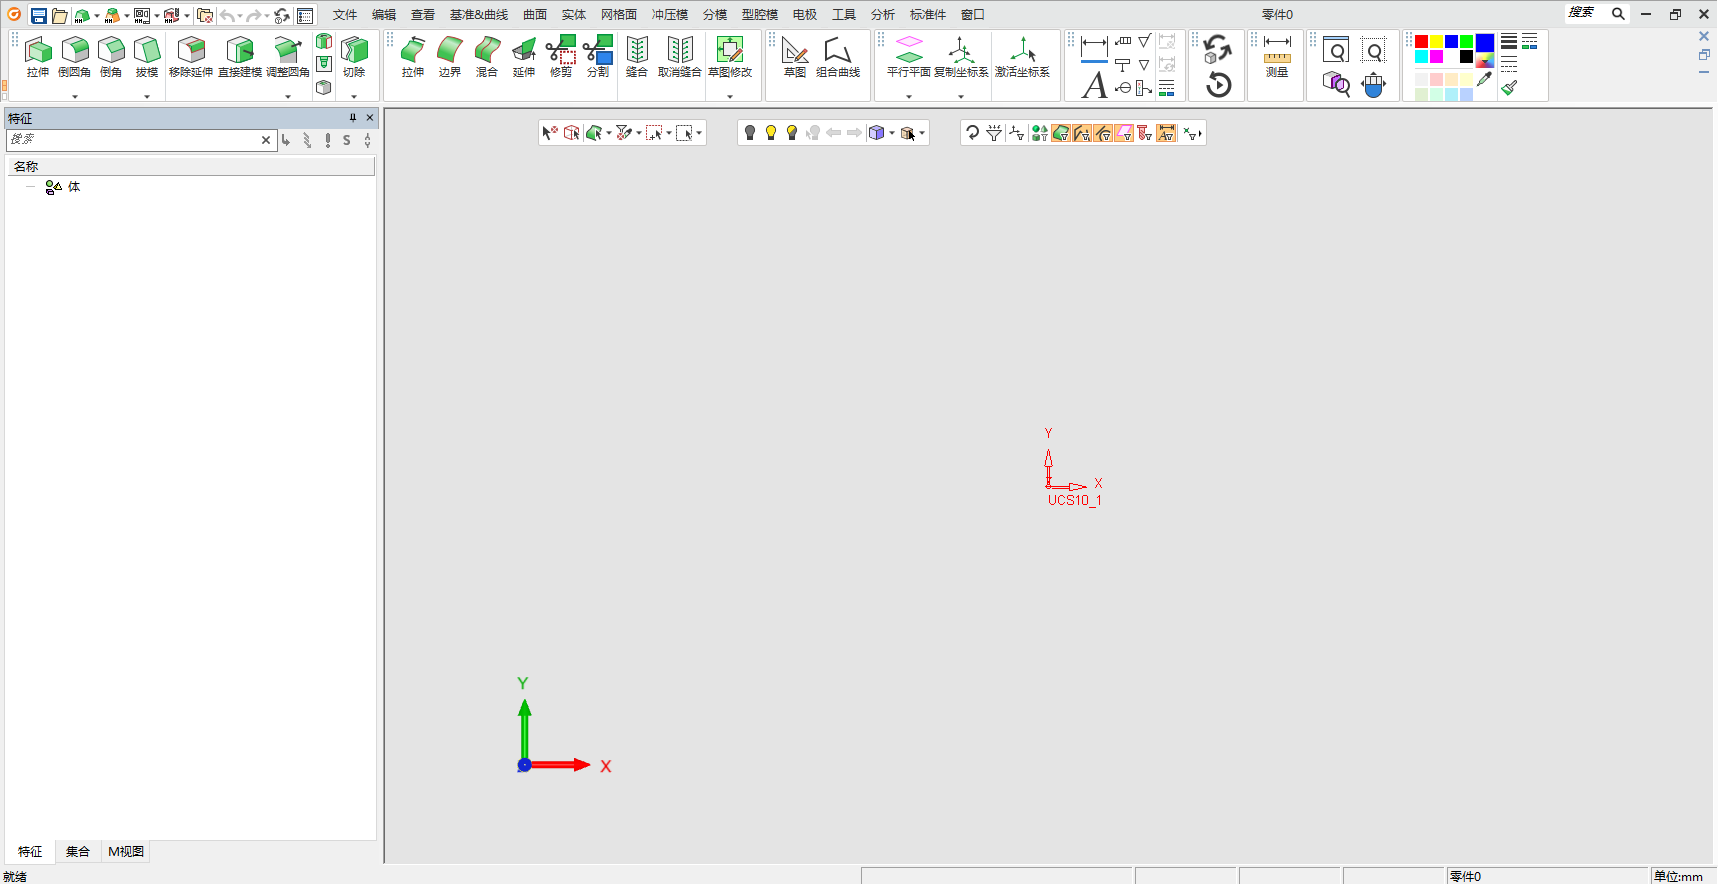The width and height of the screenshot is (1718, 884).
Task: Activate the 拔模 draft tool
Action: pyautogui.click(x=147, y=57)
